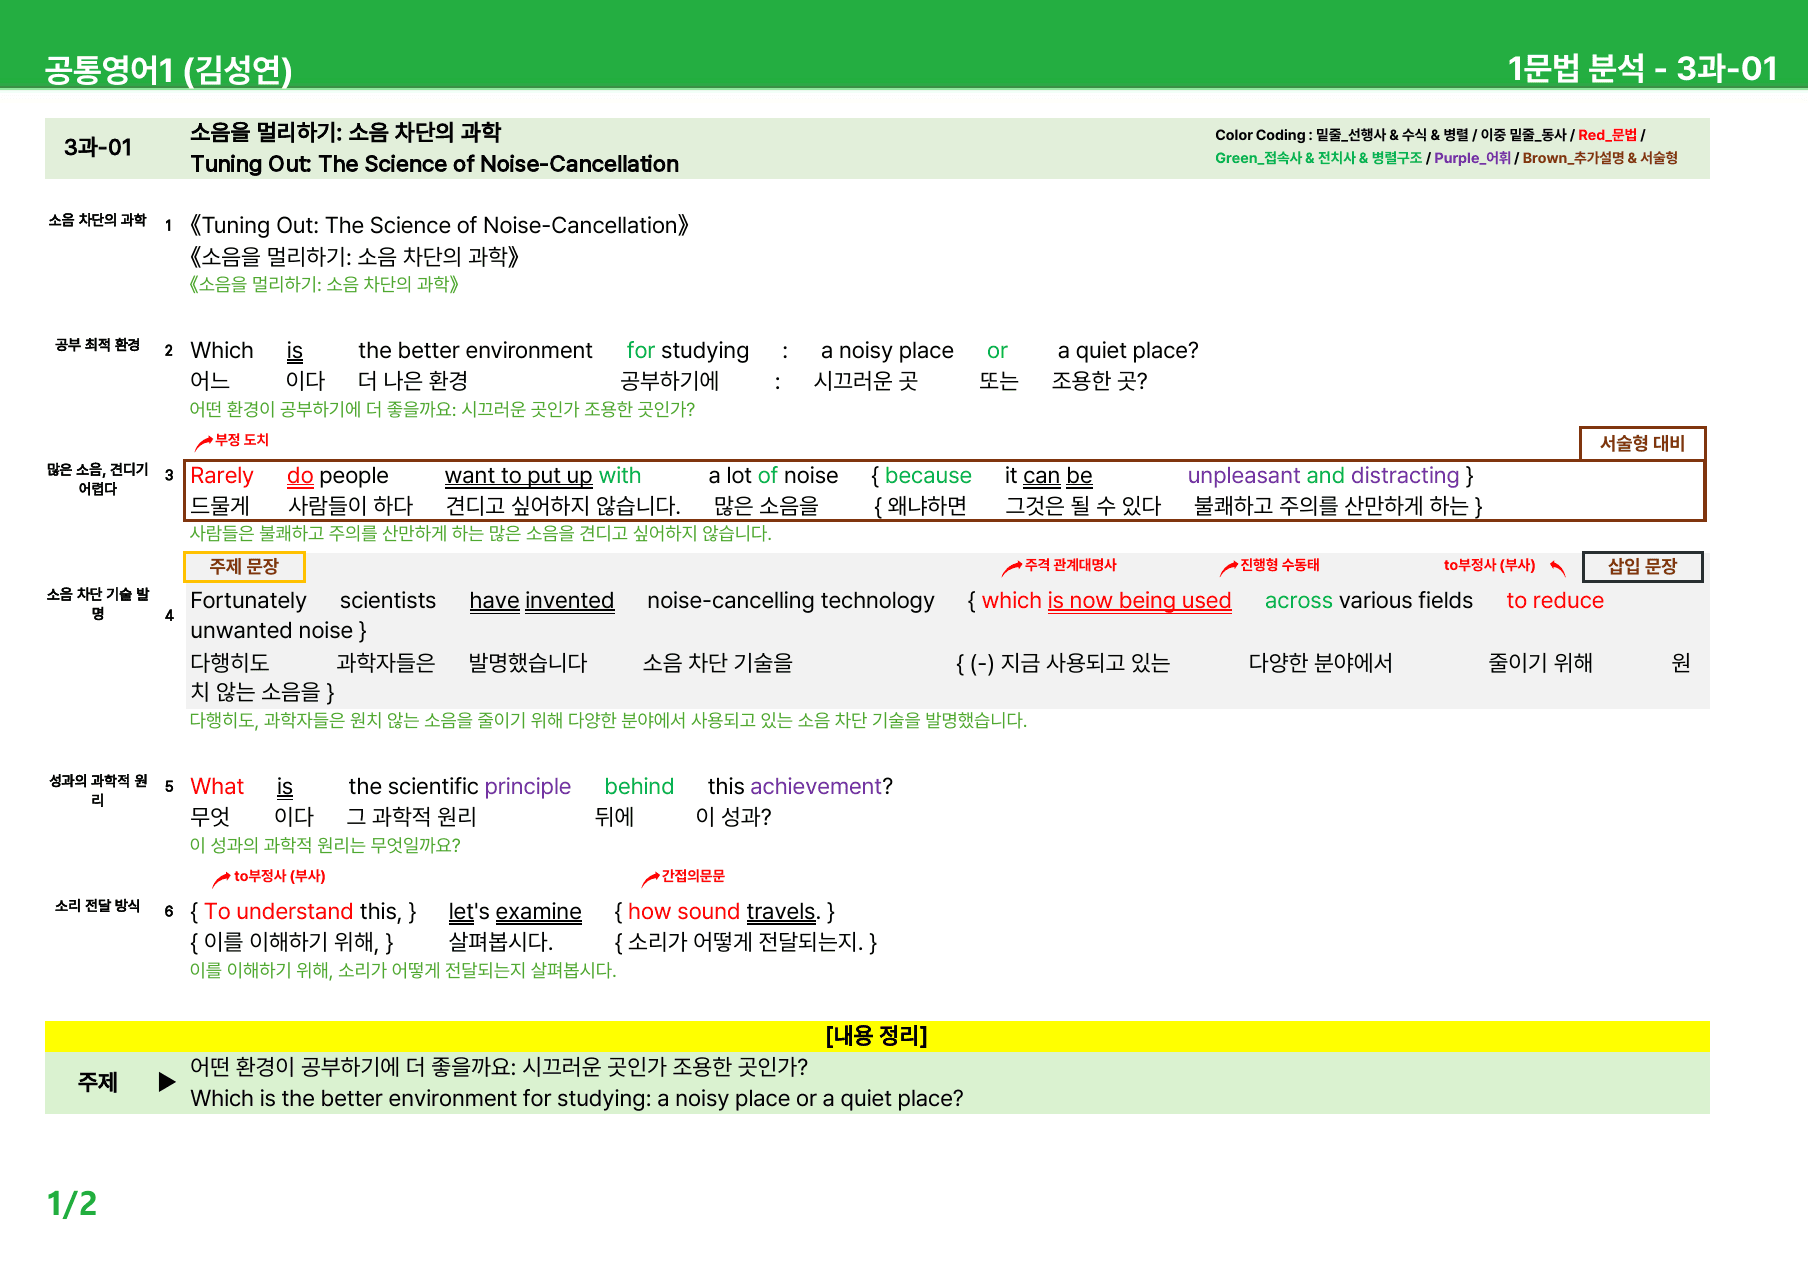Click the side label 소음 차단의 과학

[97, 220]
